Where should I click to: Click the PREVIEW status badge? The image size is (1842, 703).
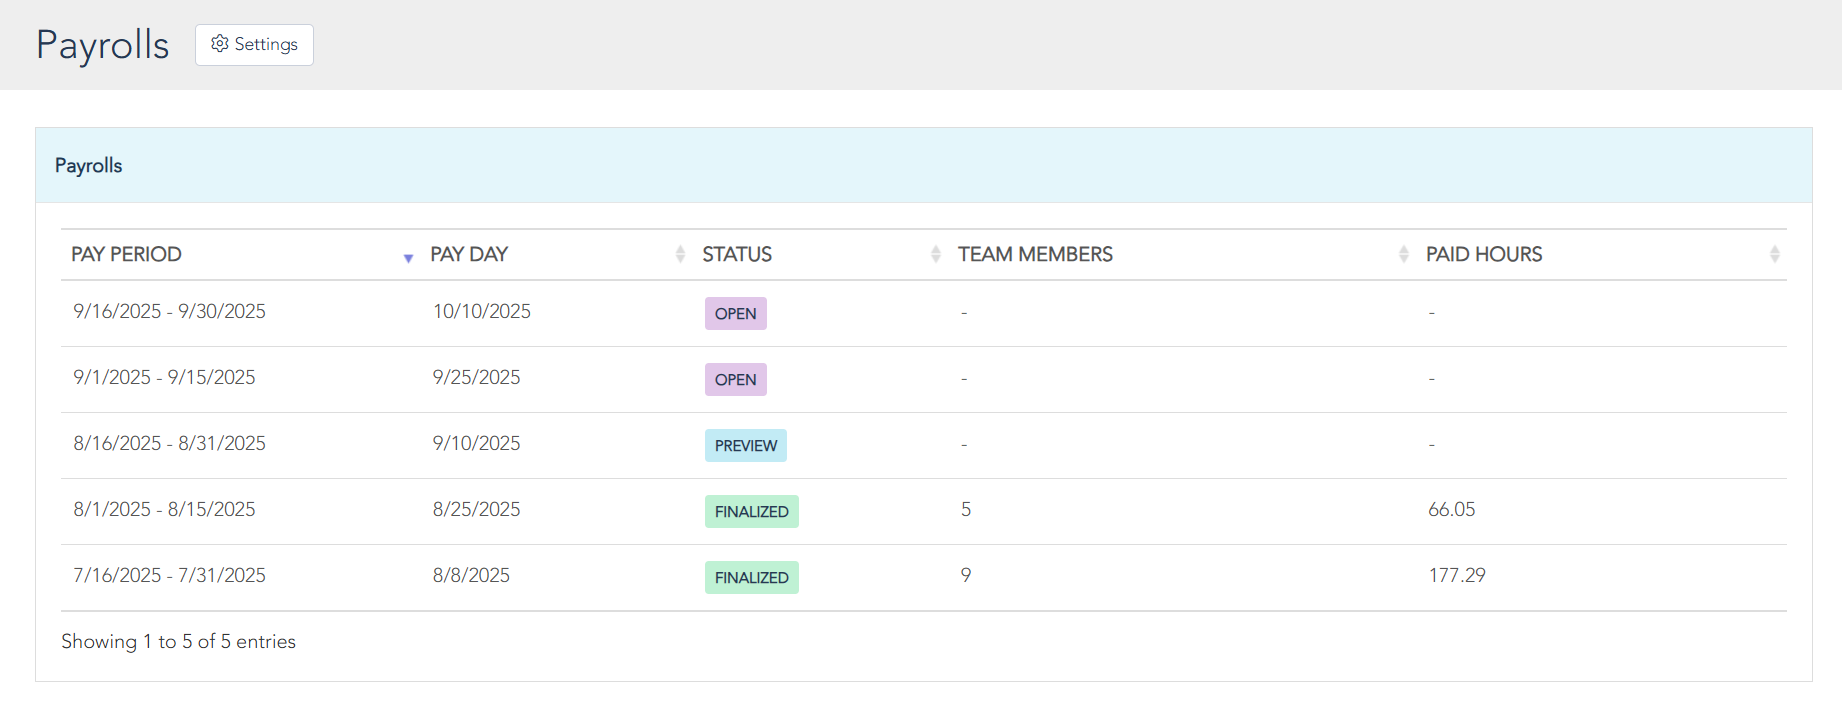745,446
